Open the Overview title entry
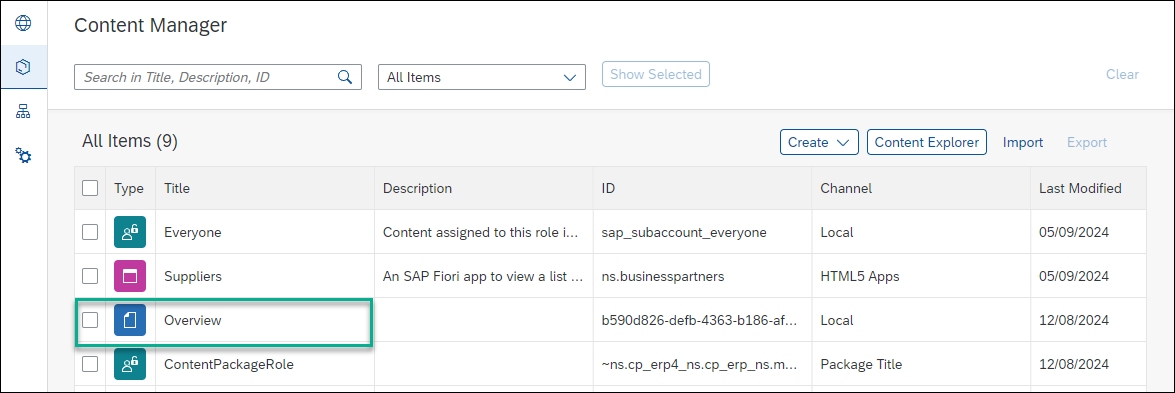This screenshot has width=1175, height=393. [x=193, y=320]
